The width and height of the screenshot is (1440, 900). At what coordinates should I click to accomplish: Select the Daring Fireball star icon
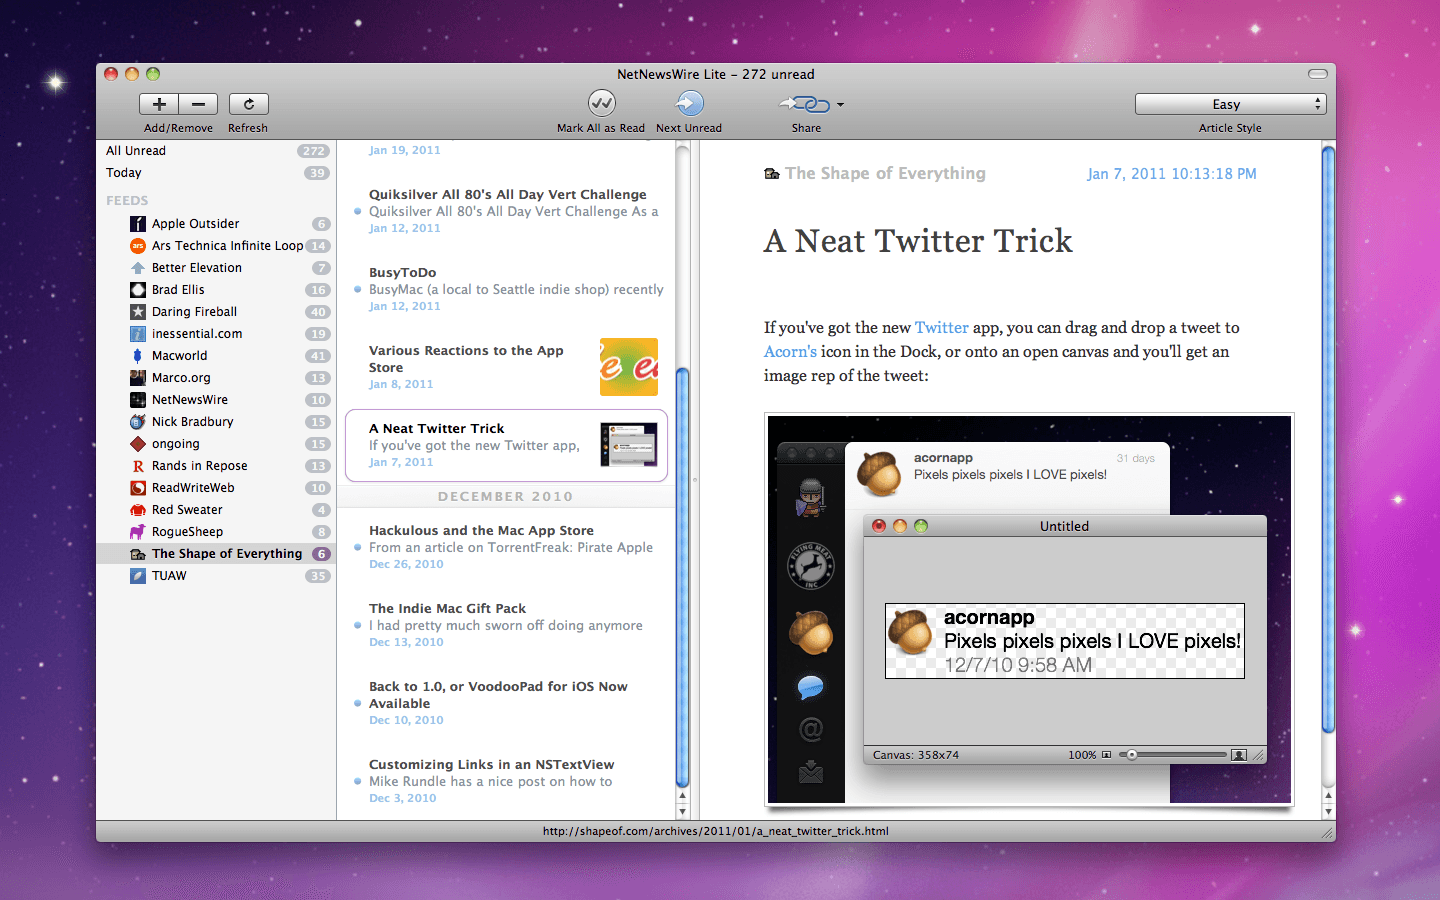[x=138, y=312]
